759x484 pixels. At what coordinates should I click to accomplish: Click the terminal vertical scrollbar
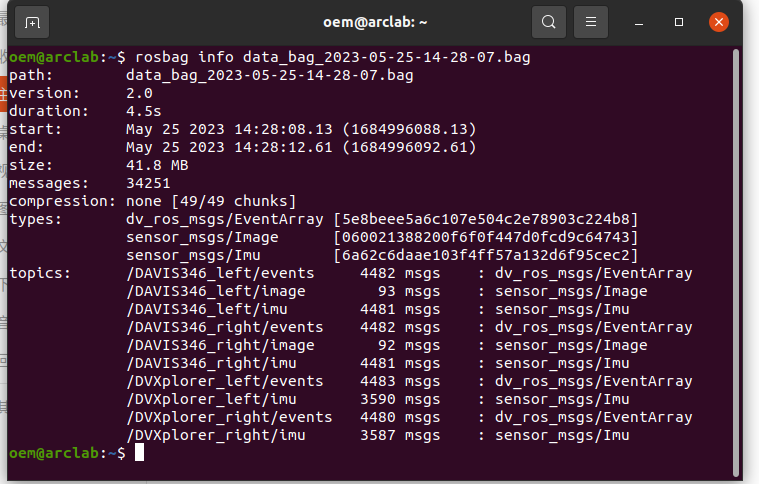736,261
